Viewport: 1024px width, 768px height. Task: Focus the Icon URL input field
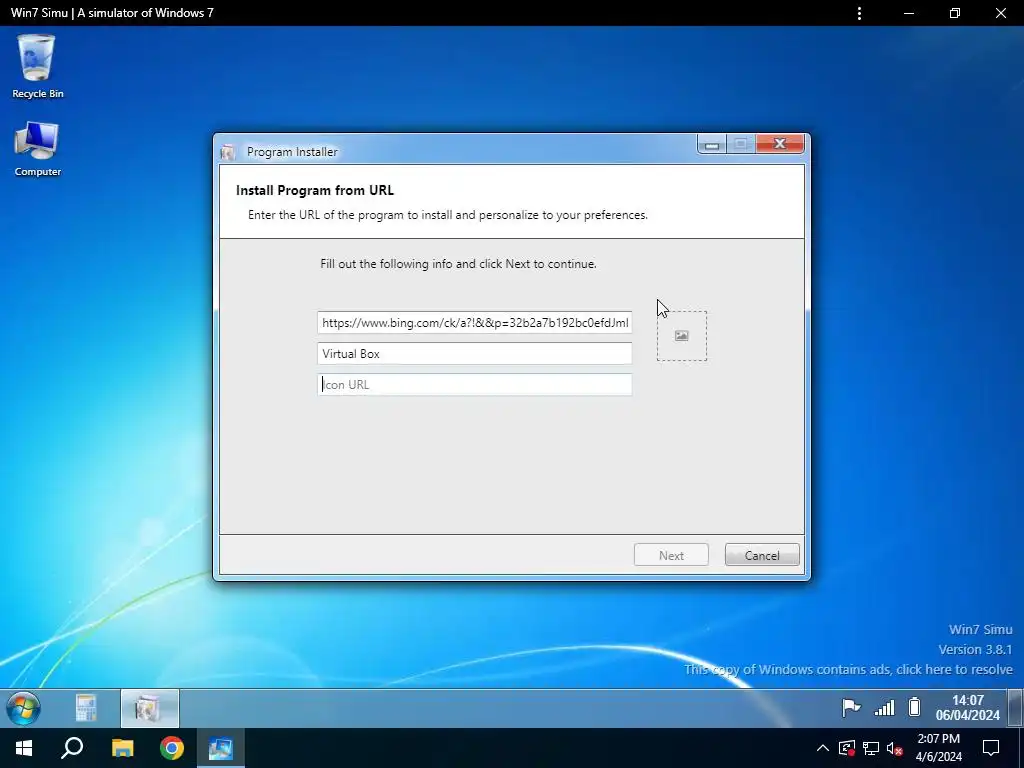[474, 385]
